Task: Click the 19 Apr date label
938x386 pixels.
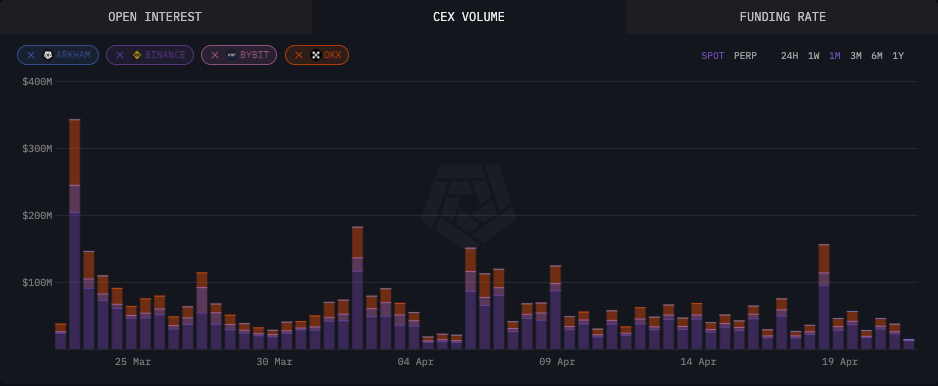Action: point(840,362)
